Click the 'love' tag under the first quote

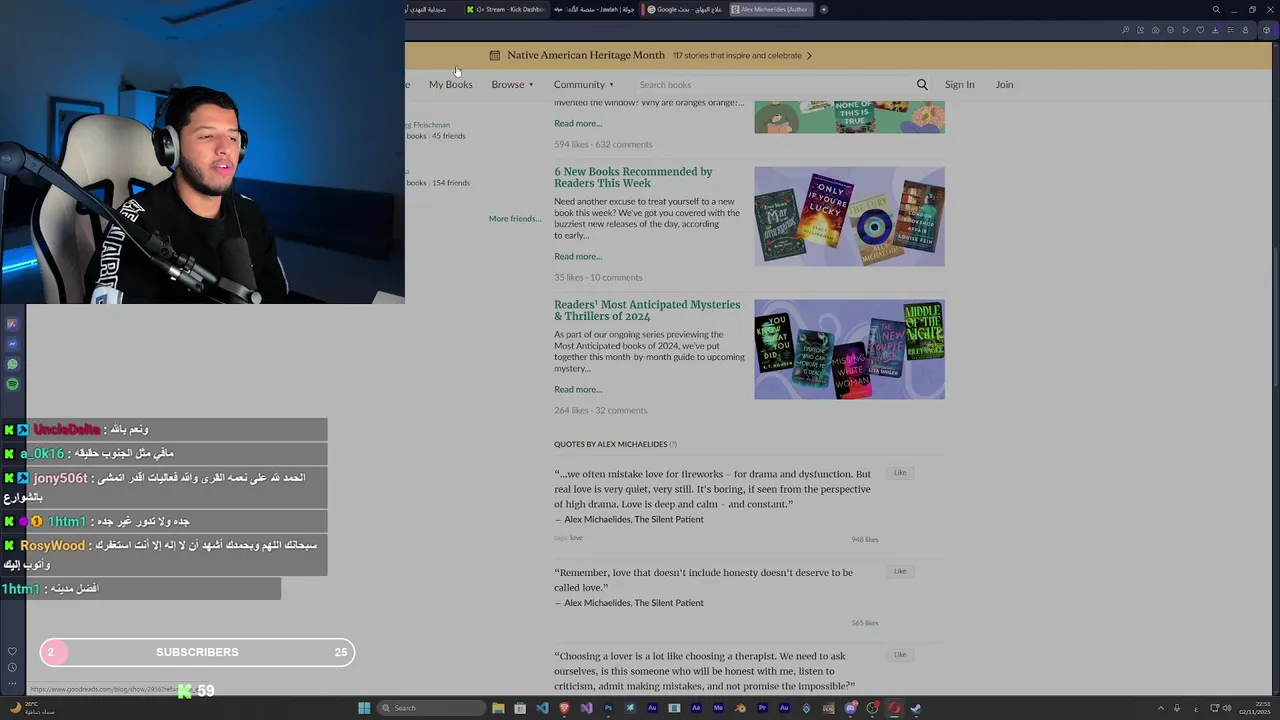[576, 538]
